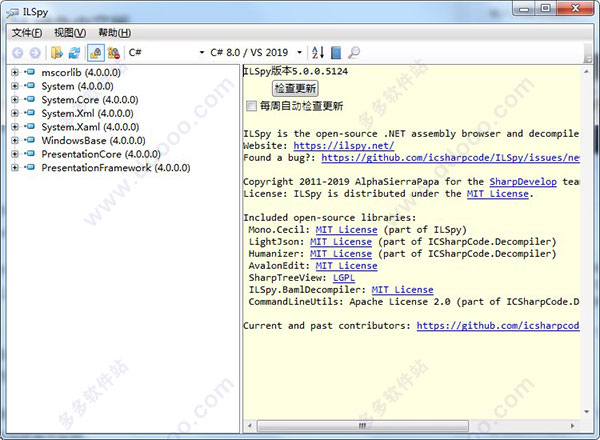The height and width of the screenshot is (440, 600).
Task: Select mscorlib (4.0.0.0) in the tree
Action: point(81,72)
